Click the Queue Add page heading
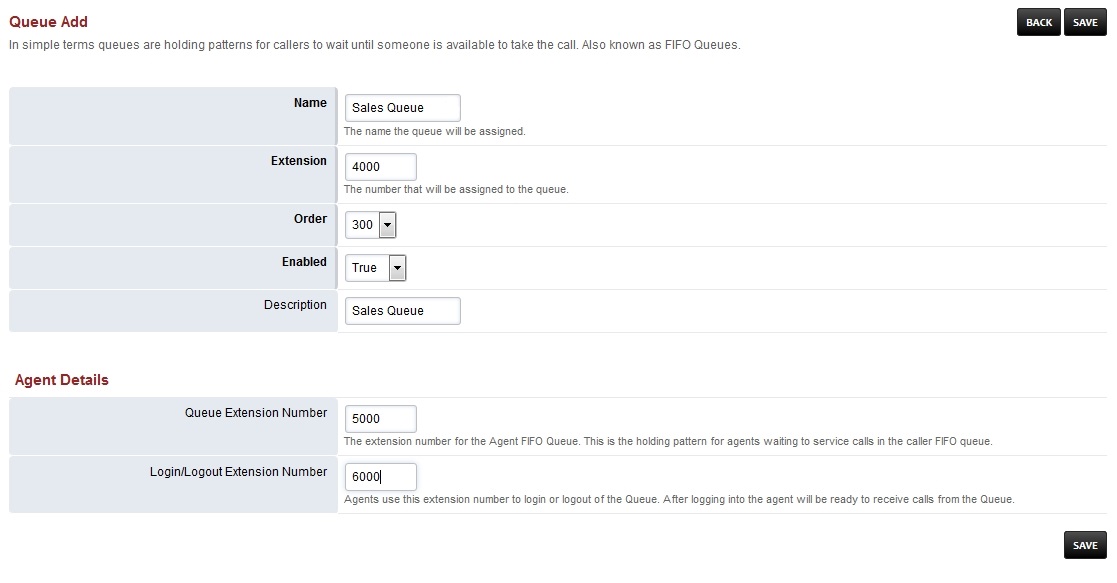Screen dimensions: 1117x583 tap(48, 22)
